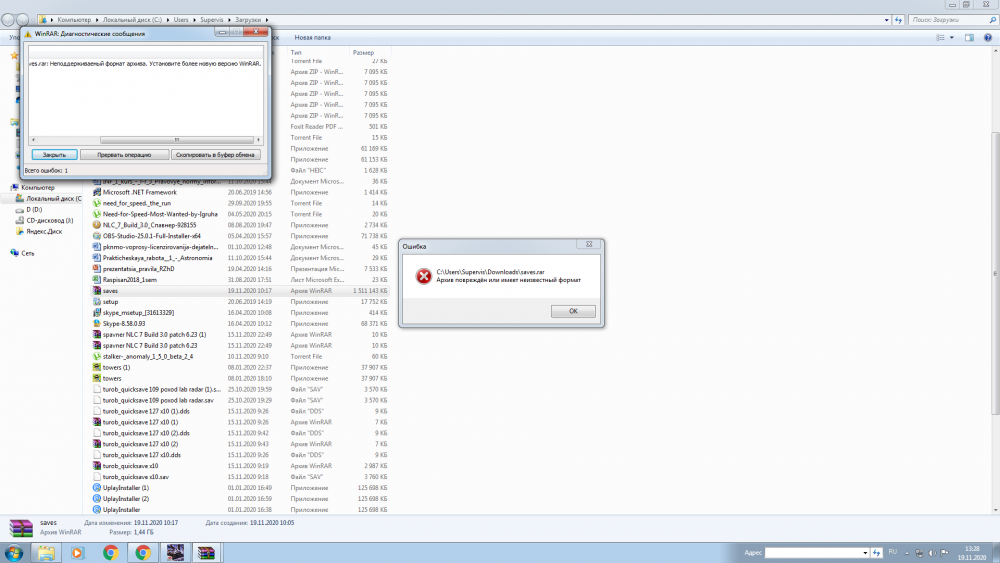Click the Компьютер breadcrumb in the address bar

point(74,20)
